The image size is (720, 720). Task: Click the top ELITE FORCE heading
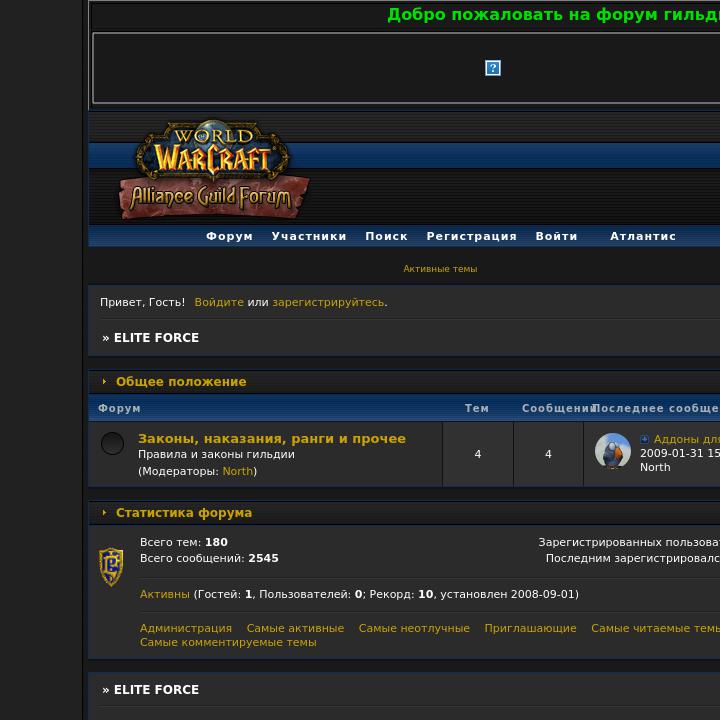point(156,338)
